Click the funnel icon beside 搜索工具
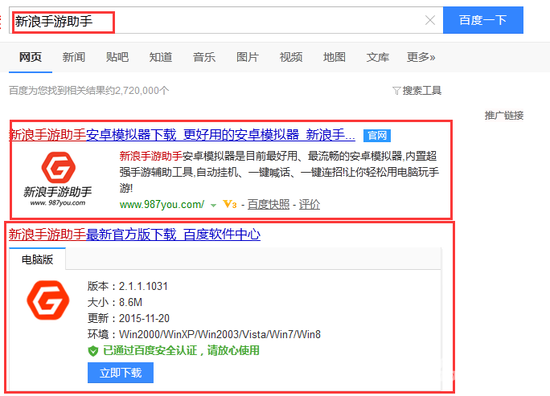 [396, 91]
